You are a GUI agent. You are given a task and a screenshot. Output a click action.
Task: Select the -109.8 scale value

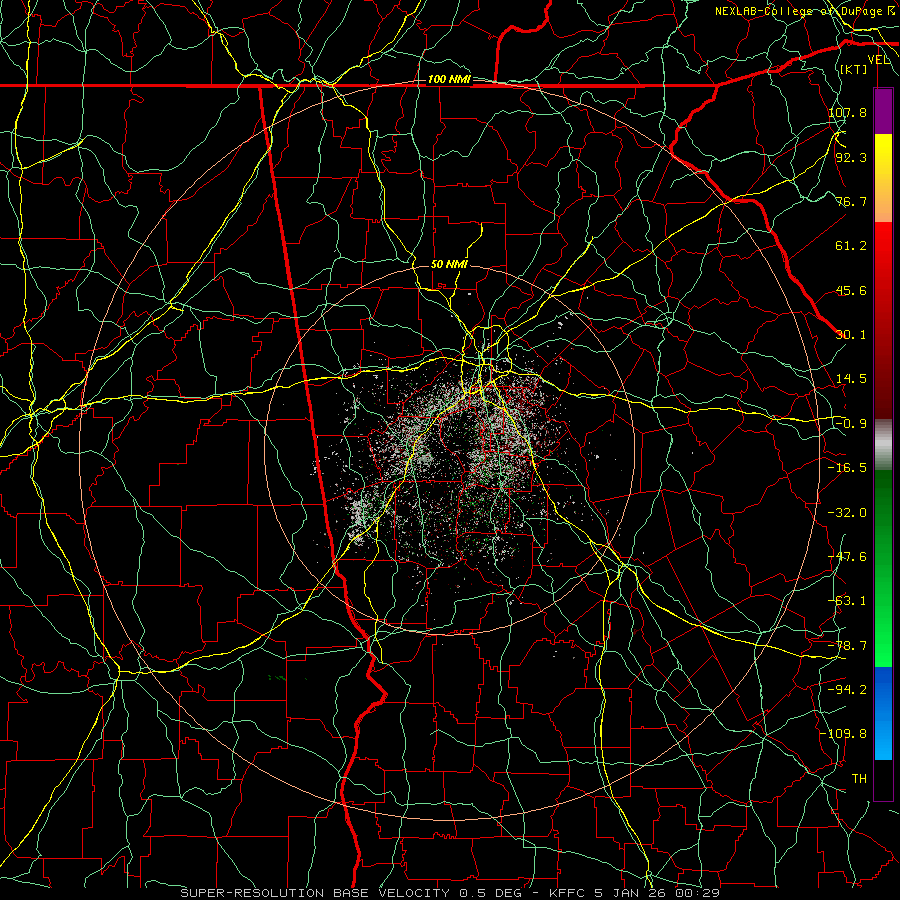[x=844, y=734]
